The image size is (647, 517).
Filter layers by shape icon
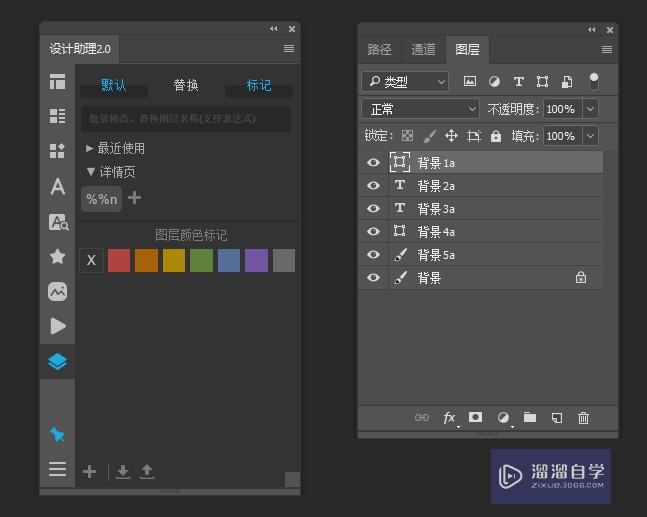coord(543,82)
